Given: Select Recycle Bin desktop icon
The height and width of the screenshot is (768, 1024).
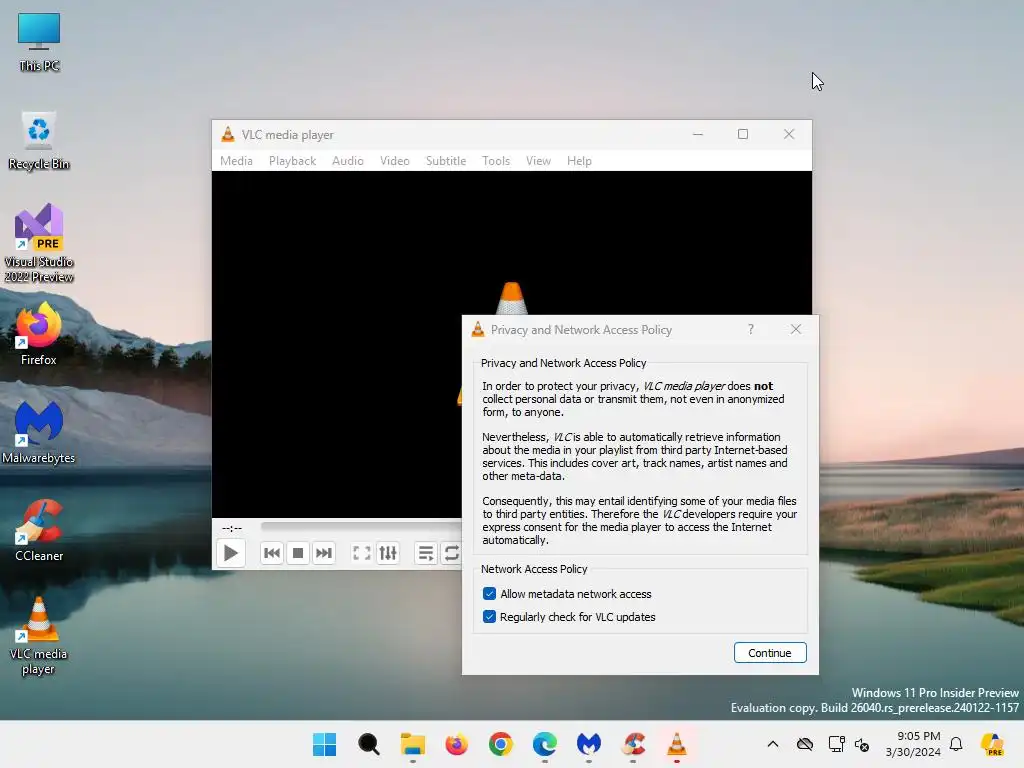Looking at the screenshot, I should (39, 140).
